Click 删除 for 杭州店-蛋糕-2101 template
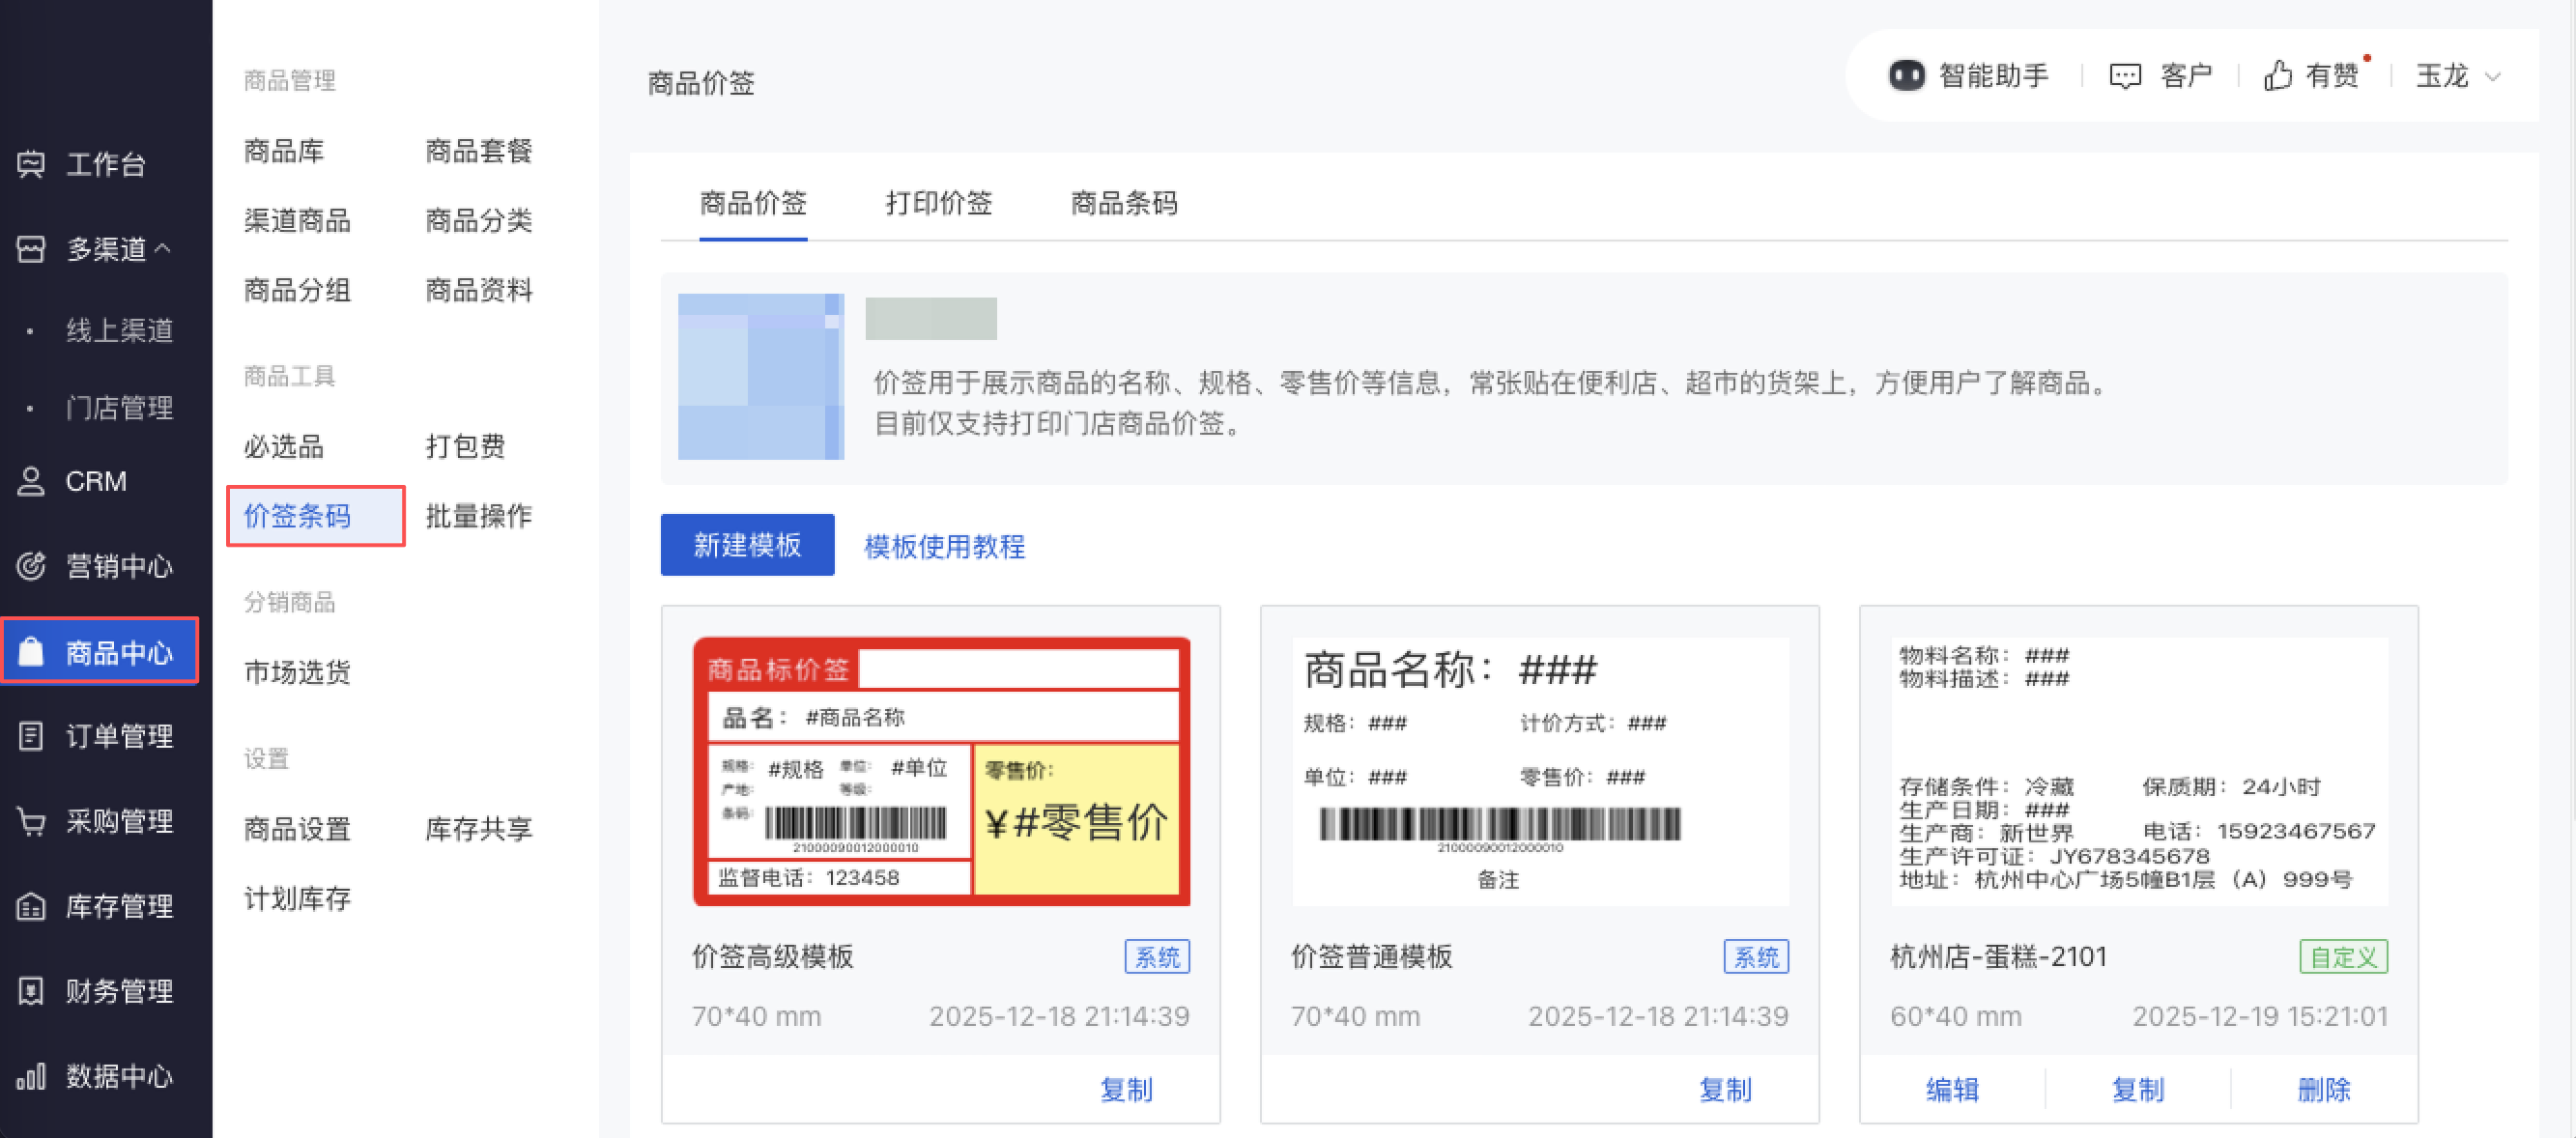The image size is (2576, 1138). (x=2323, y=1089)
